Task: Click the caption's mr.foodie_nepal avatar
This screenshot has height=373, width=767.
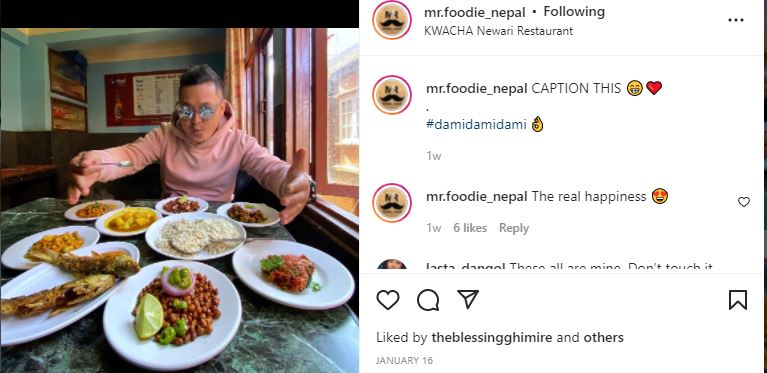Action: pos(392,95)
